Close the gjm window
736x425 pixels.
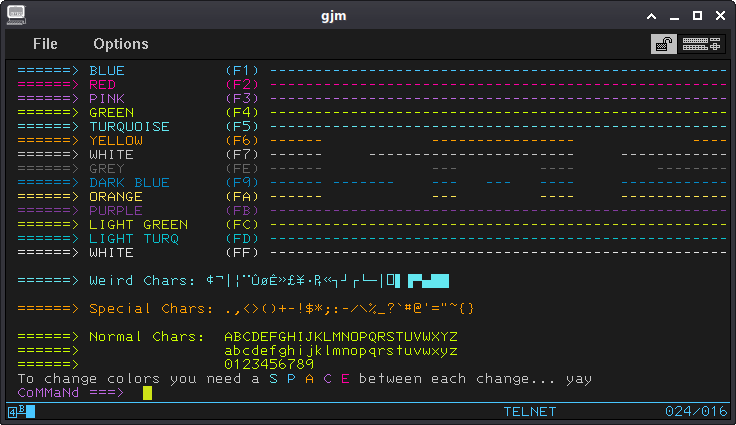(721, 15)
